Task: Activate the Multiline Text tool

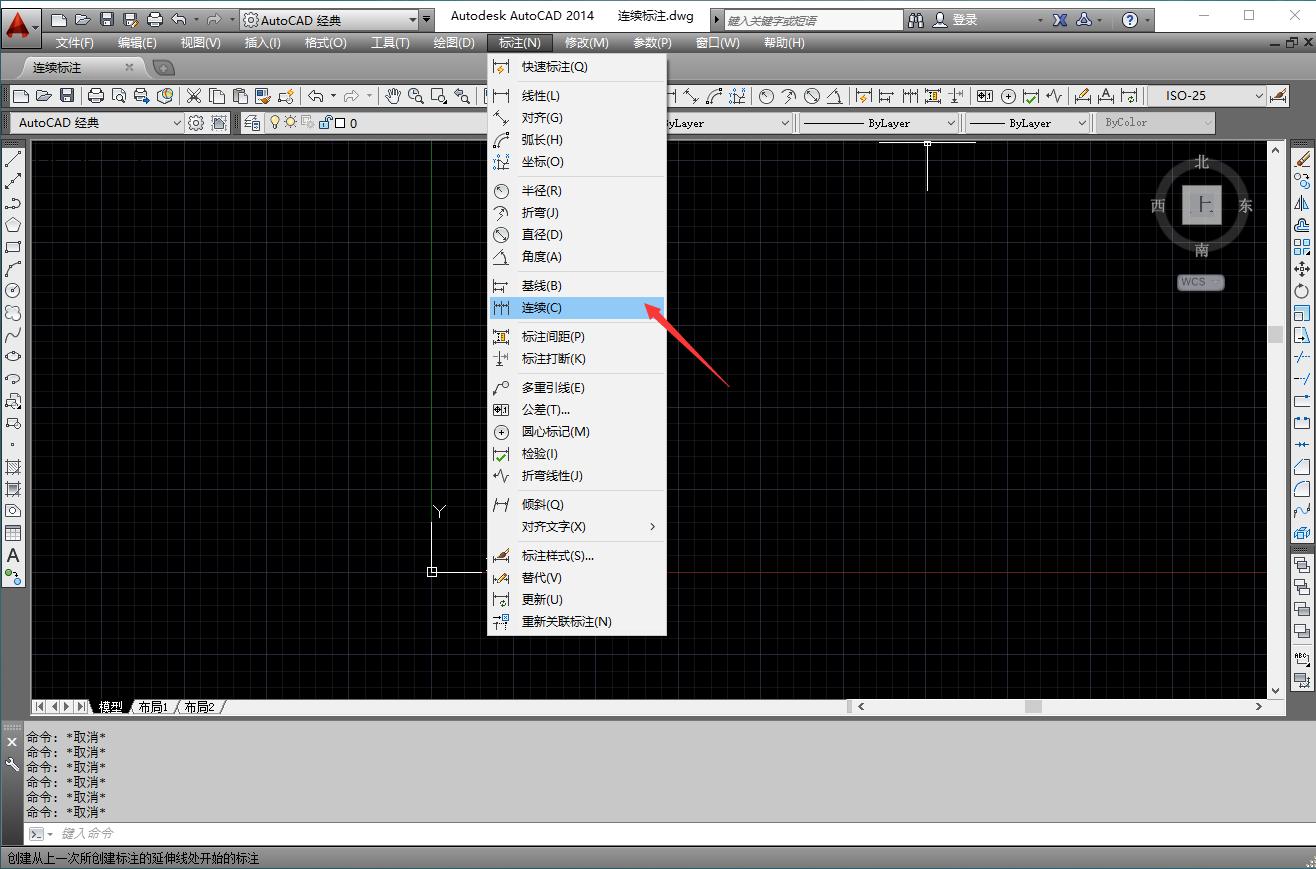Action: click(x=12, y=557)
